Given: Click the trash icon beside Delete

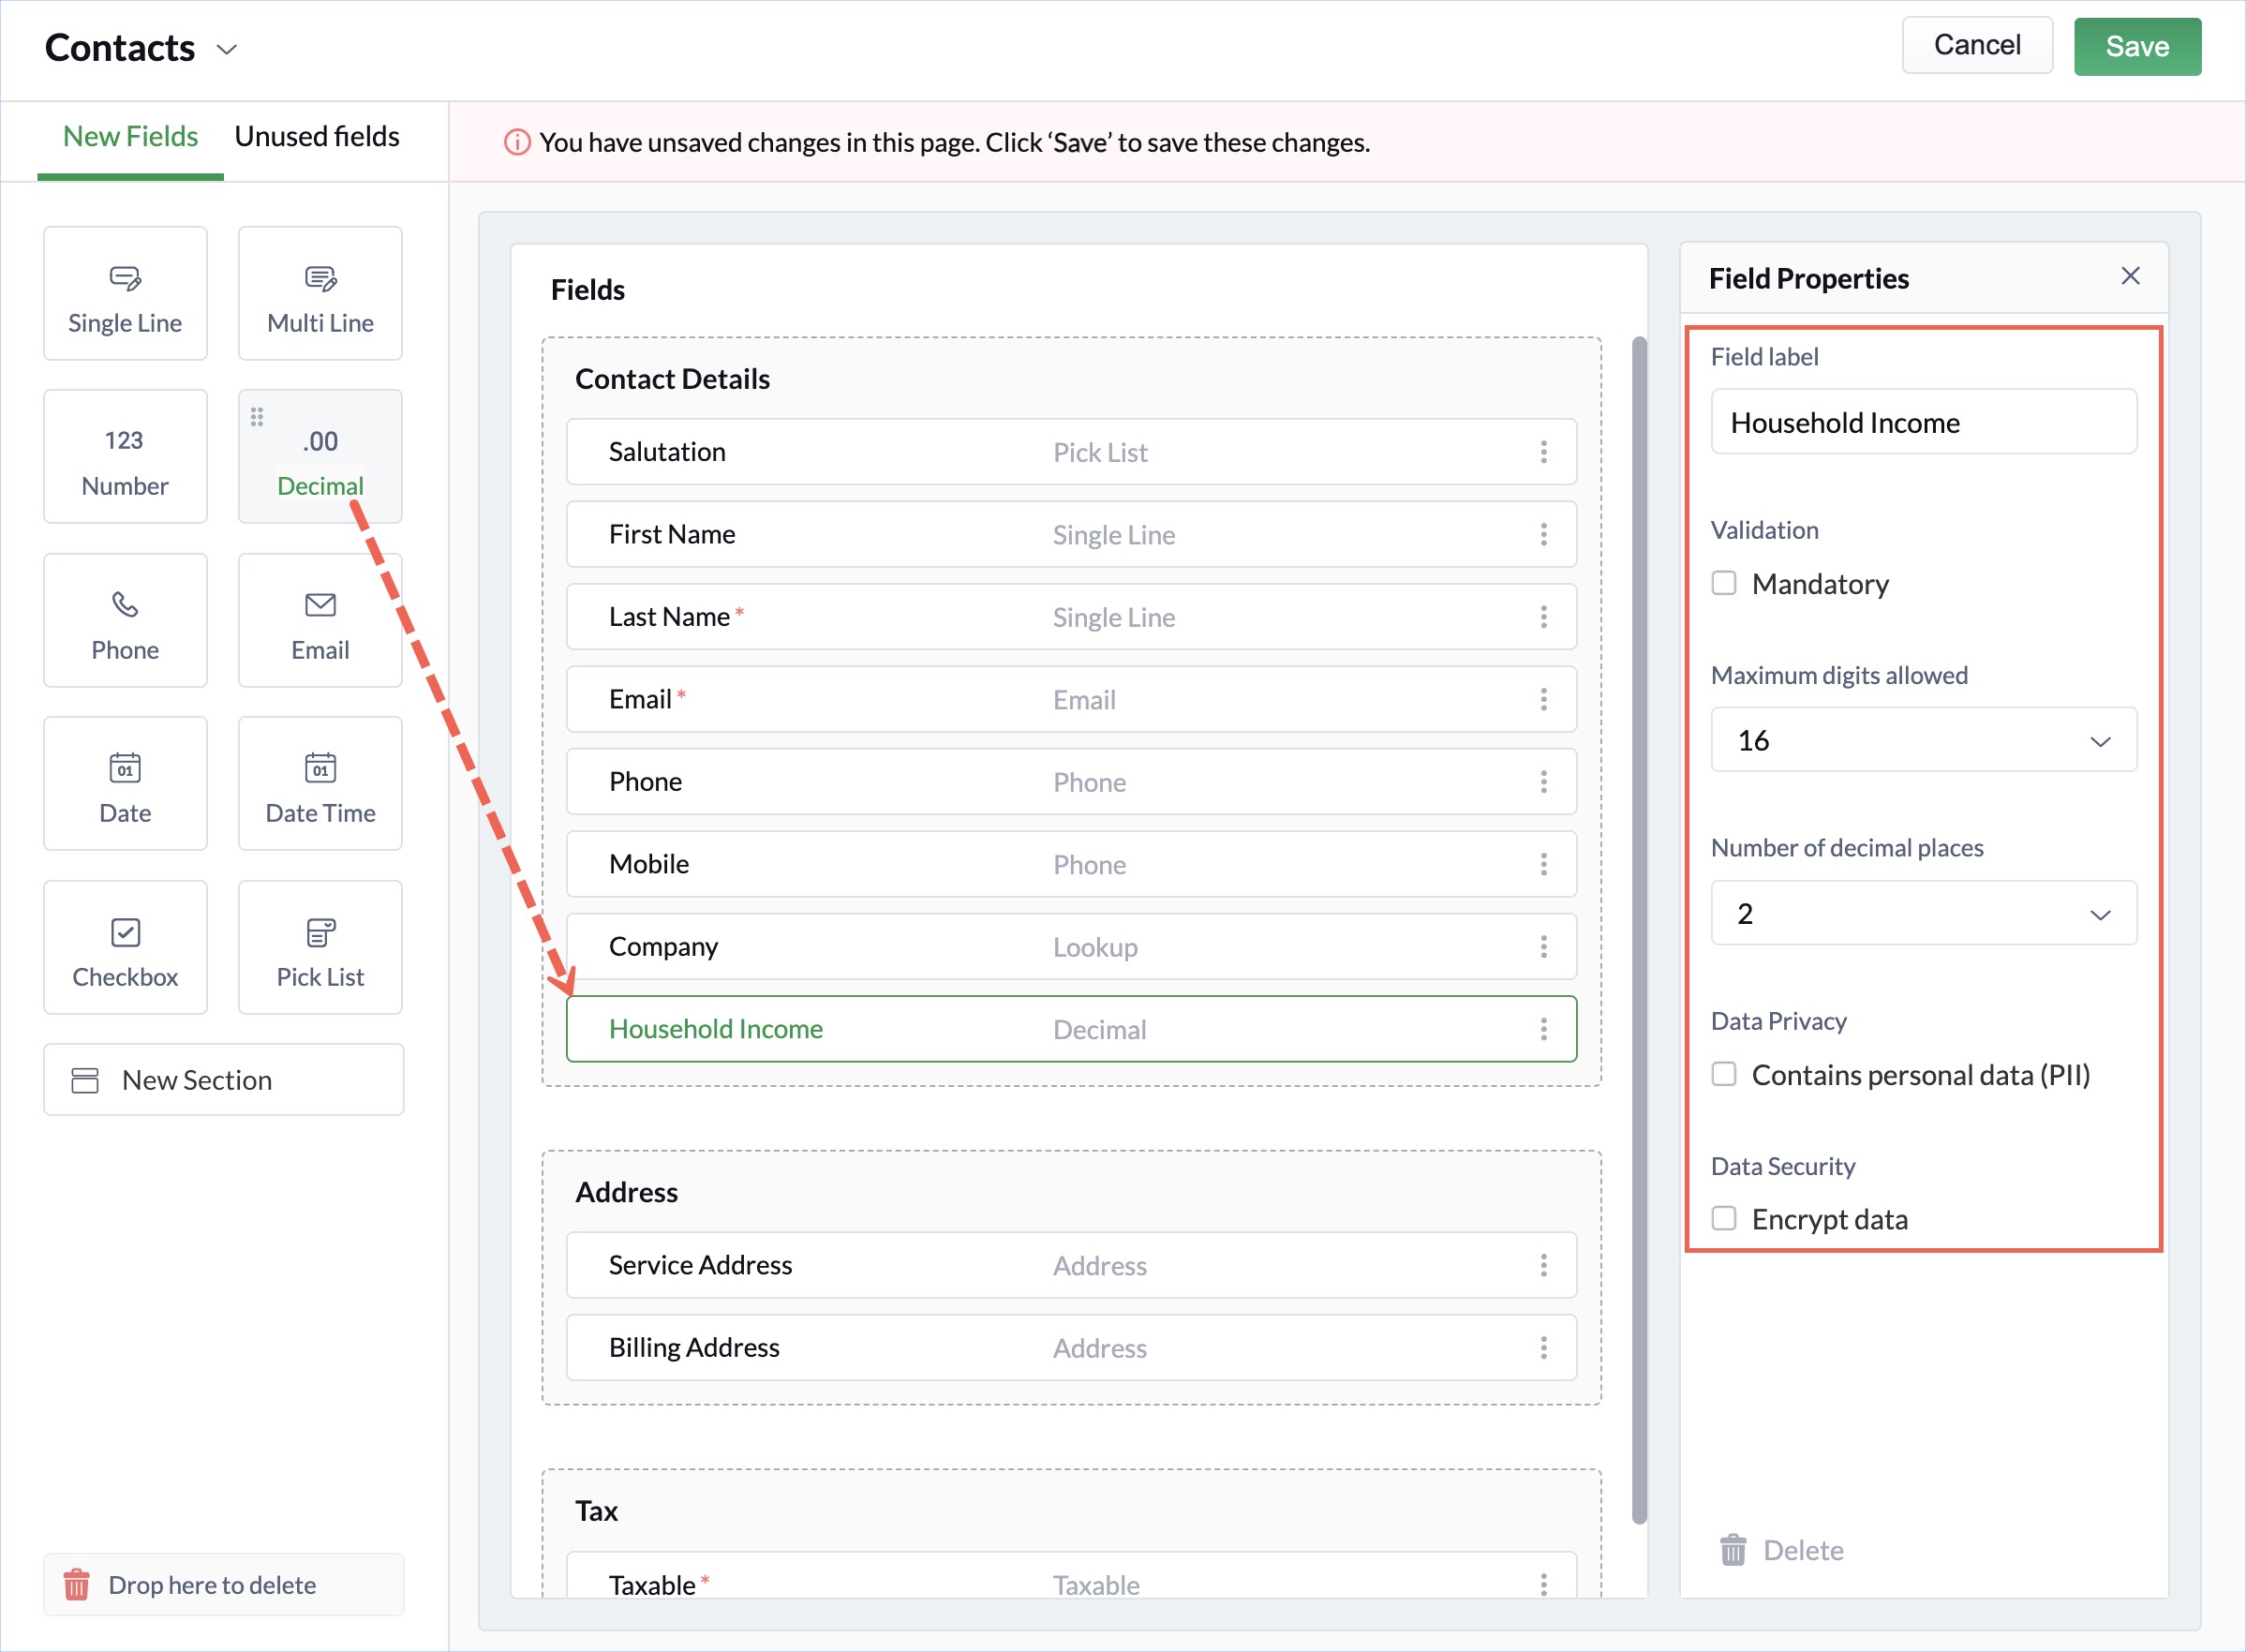Looking at the screenshot, I should coord(1733,1550).
